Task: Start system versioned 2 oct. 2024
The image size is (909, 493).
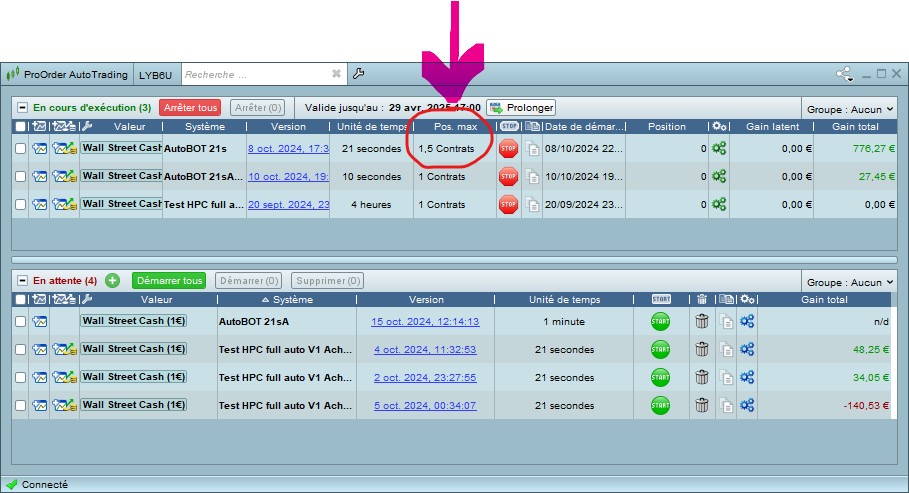Action: pos(660,377)
